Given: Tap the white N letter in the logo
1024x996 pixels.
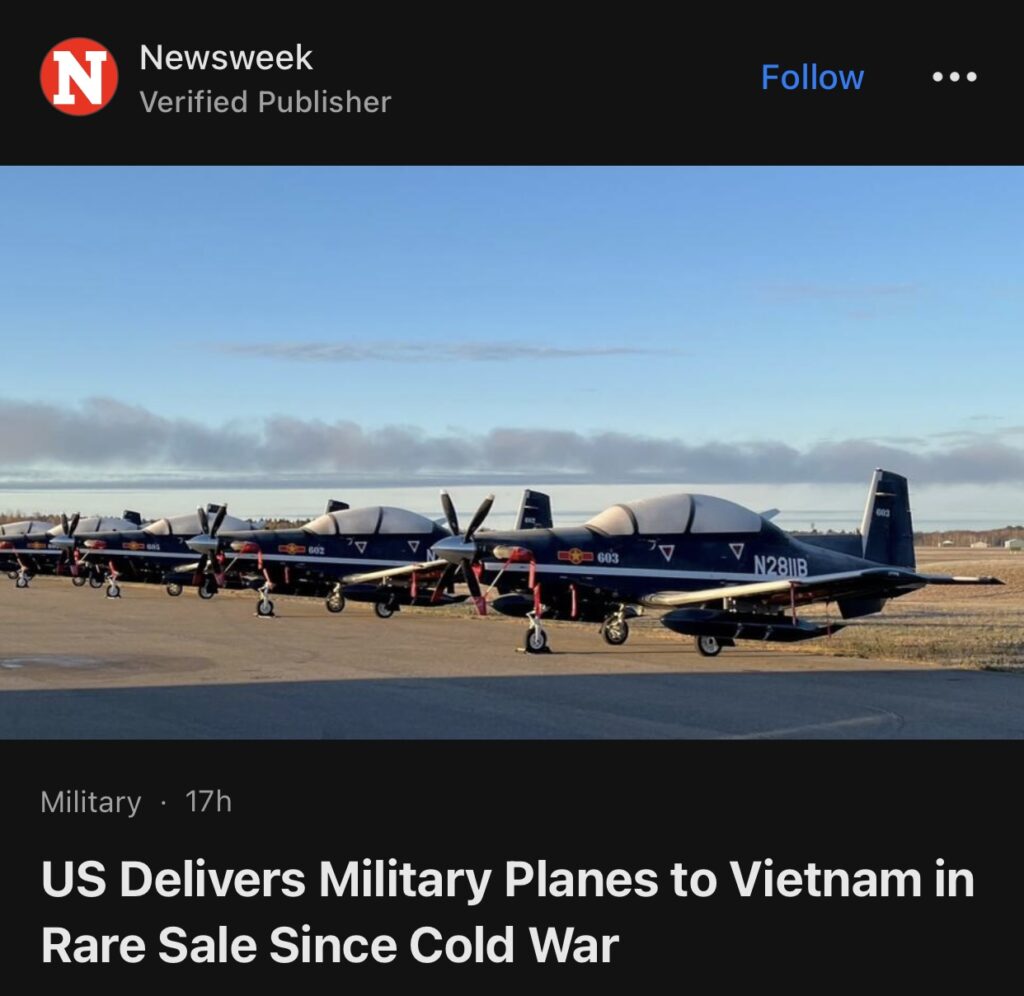Looking at the screenshot, I should 79,77.
